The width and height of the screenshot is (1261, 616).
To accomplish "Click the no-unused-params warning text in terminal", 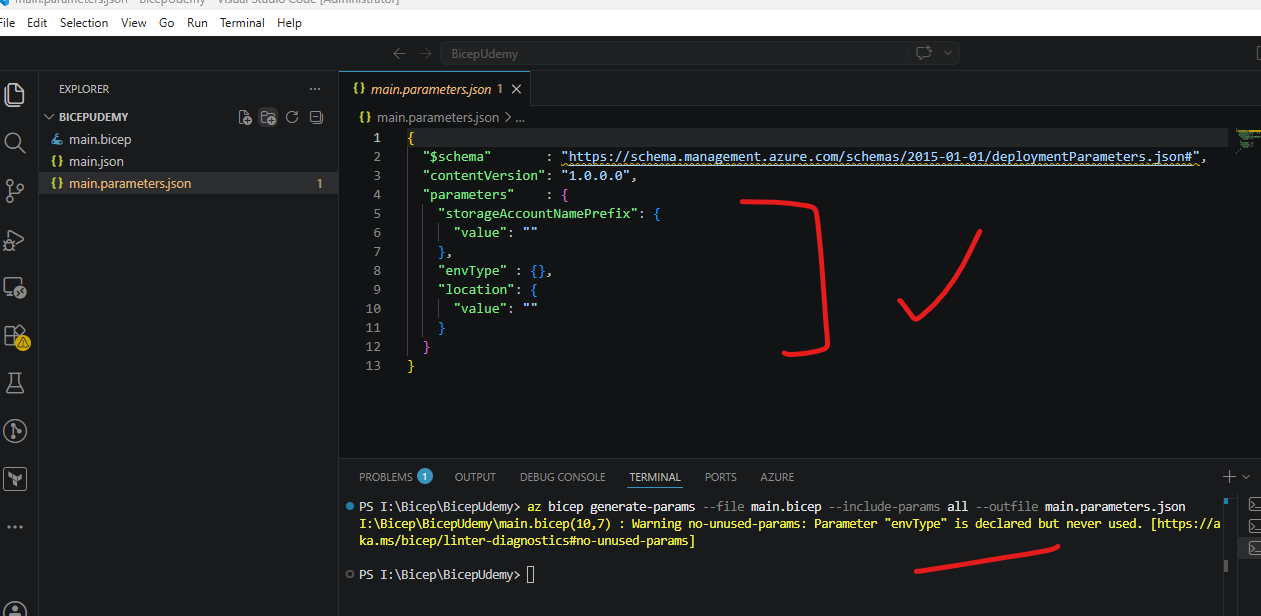I will (789, 532).
